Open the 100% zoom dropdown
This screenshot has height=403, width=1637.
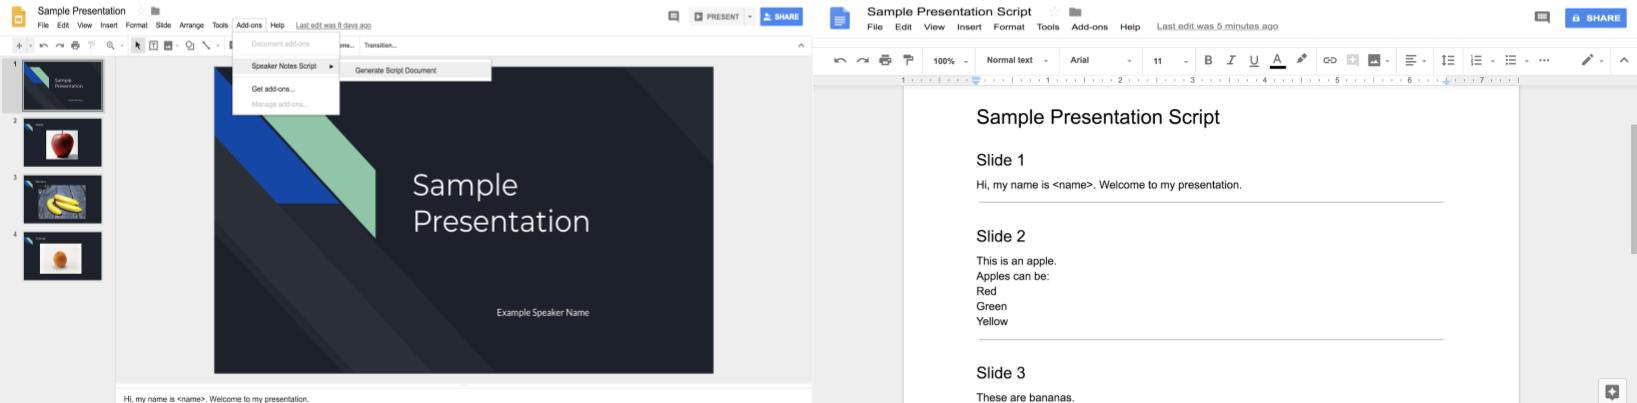click(x=951, y=61)
